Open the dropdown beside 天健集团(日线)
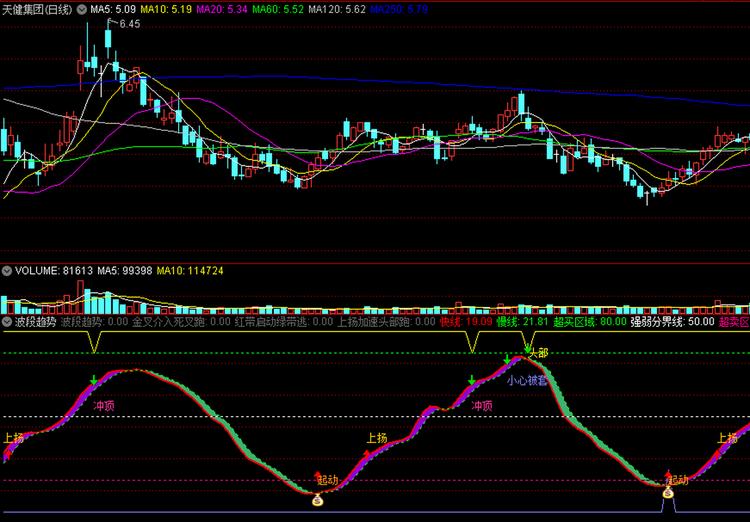Viewport: 750px width, 522px height. point(82,10)
